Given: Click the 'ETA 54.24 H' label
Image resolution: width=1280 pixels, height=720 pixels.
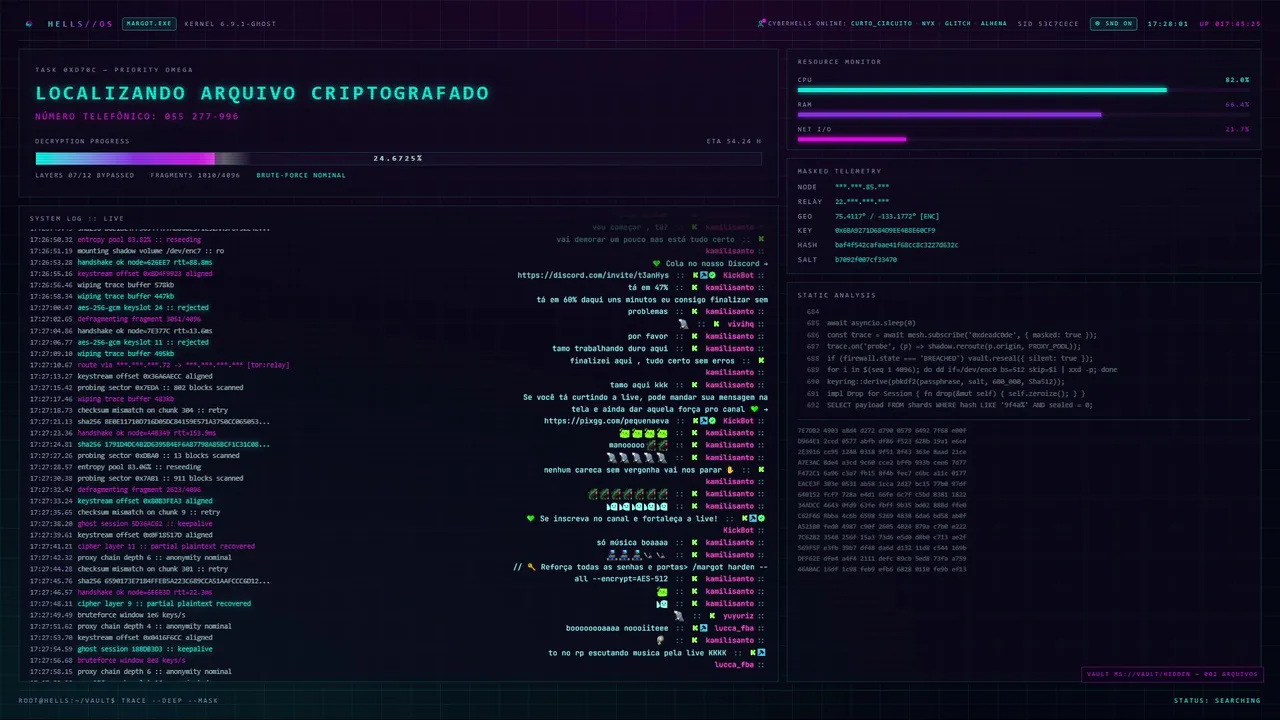Looking at the screenshot, I should click(734, 141).
